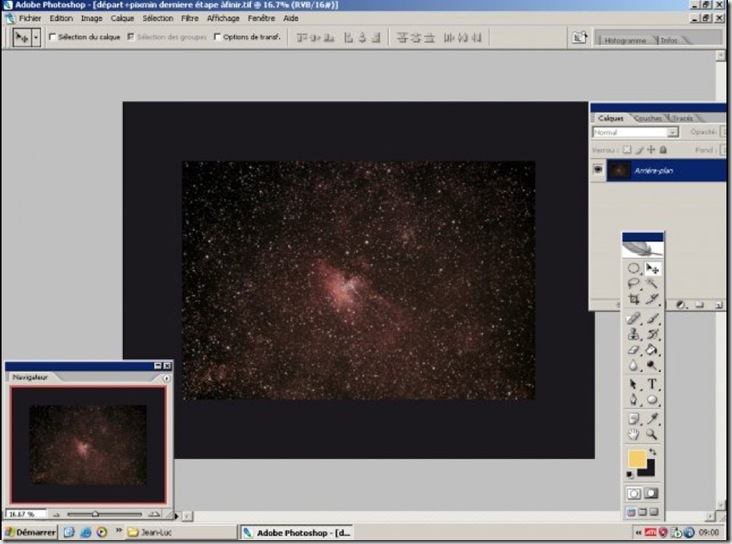Hide the Arrière-plan layer with the eye icon

[598, 170]
